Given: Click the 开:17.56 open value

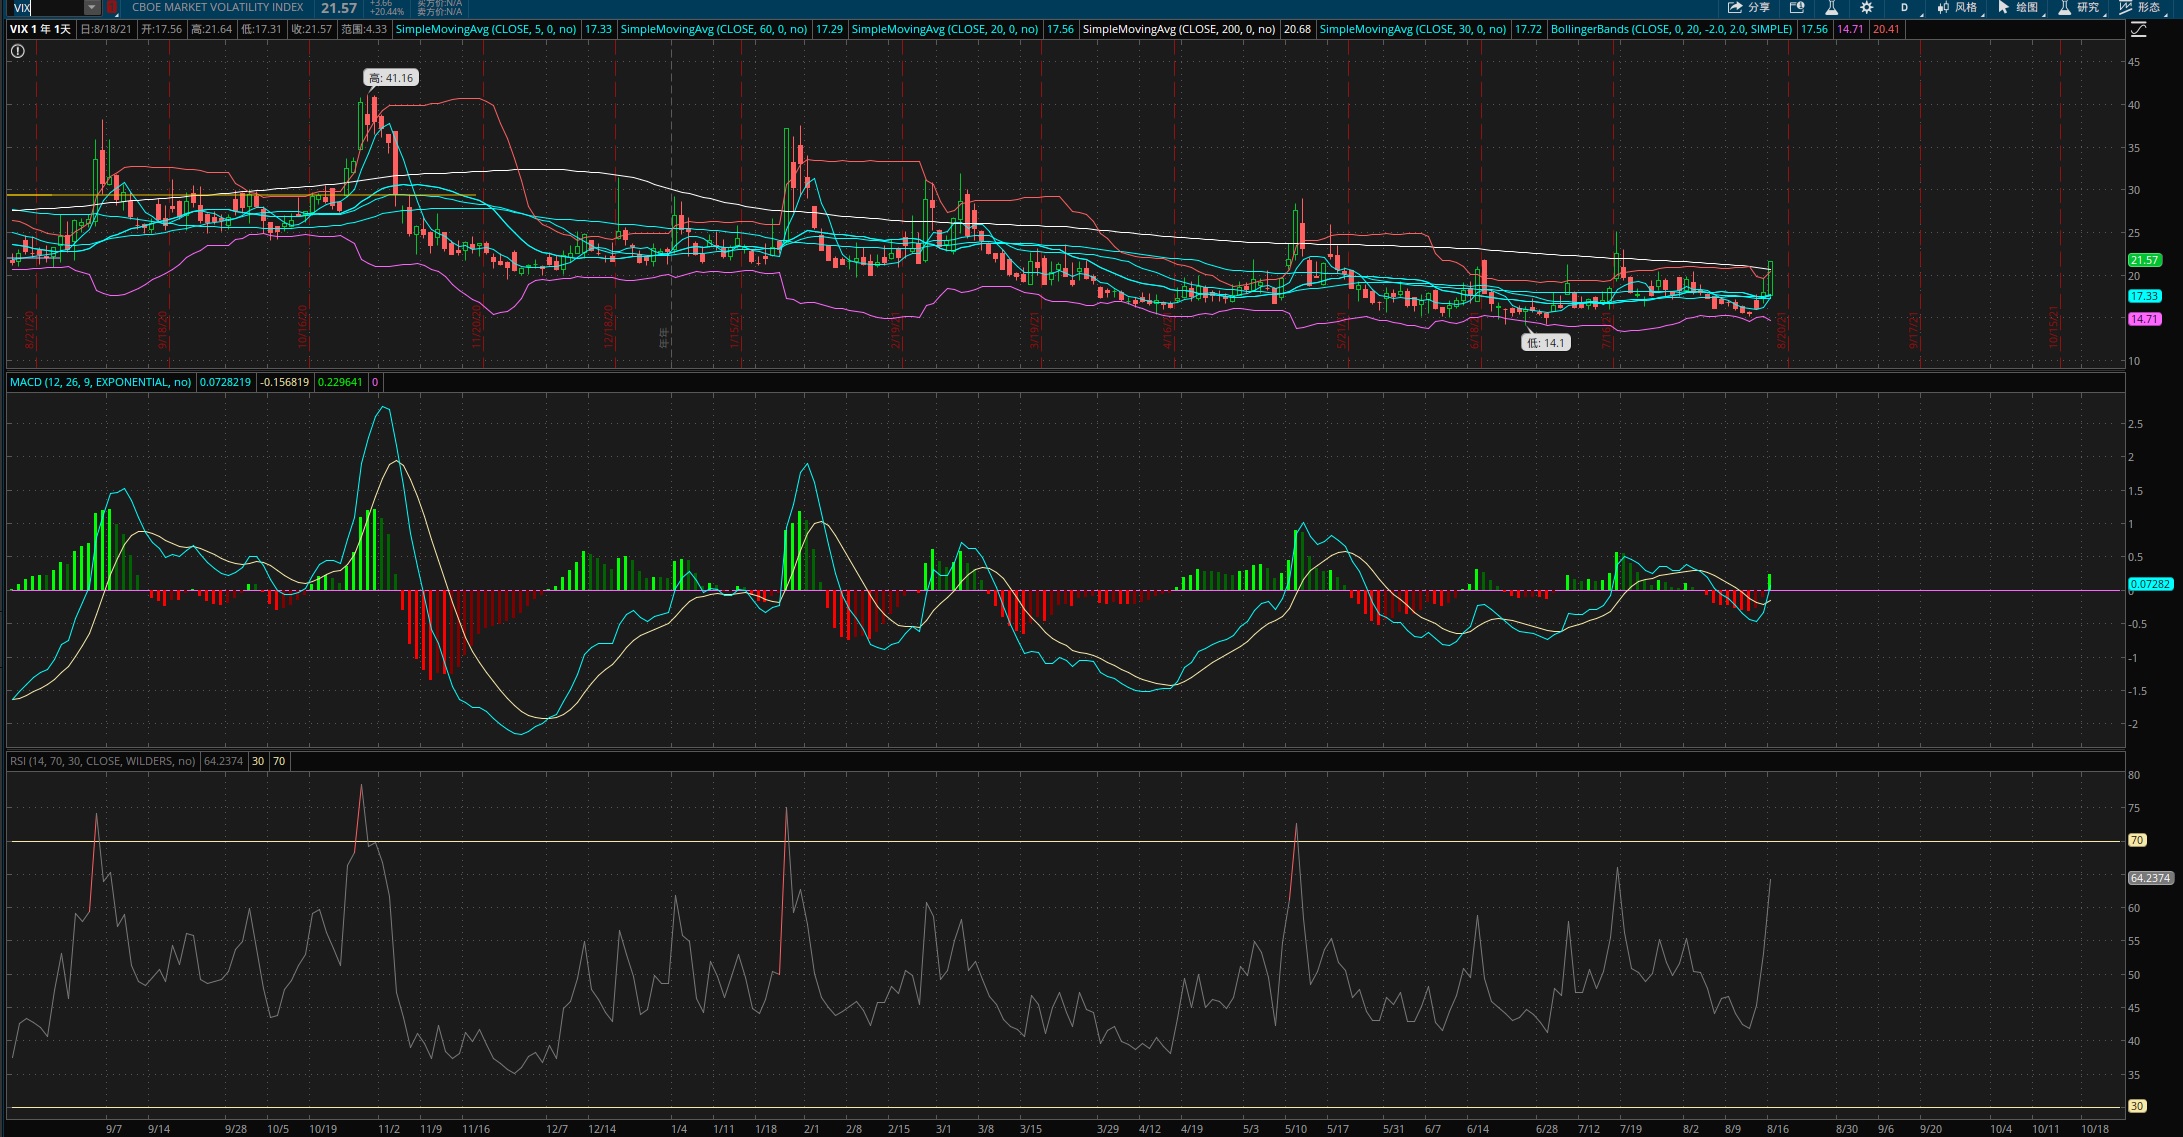Looking at the screenshot, I should pyautogui.click(x=162, y=29).
